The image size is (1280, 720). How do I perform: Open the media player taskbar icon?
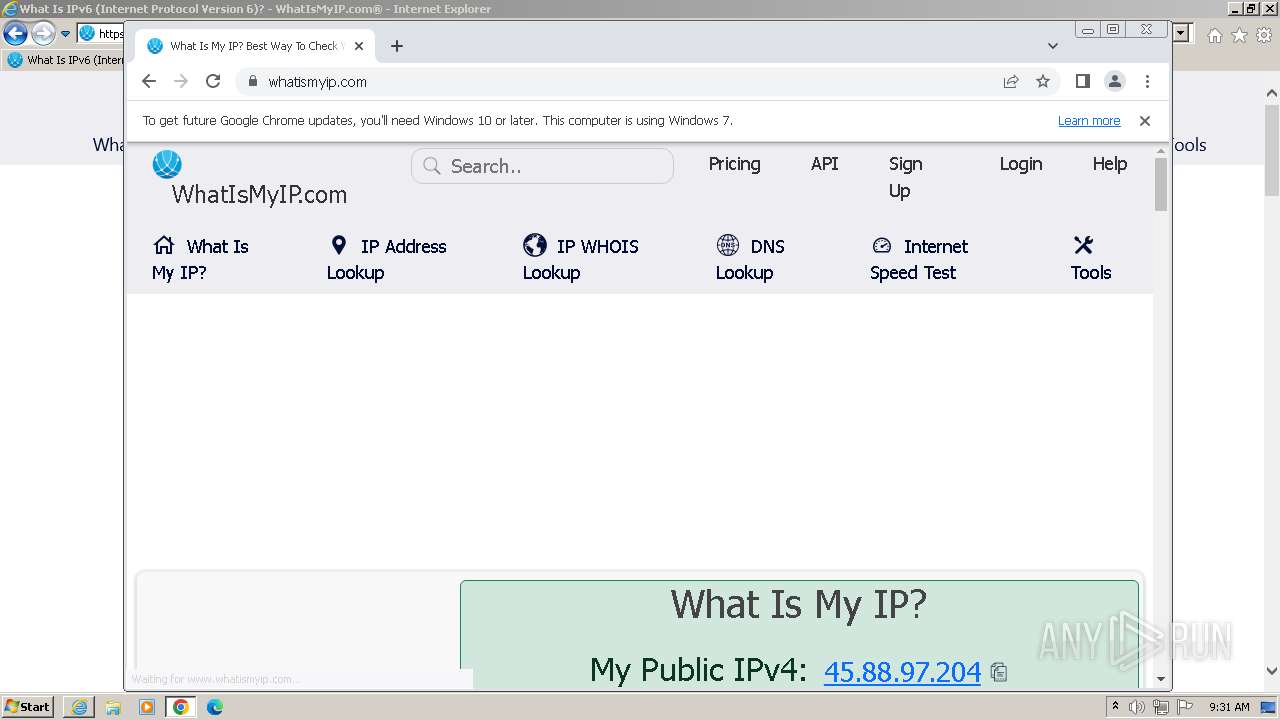(147, 707)
